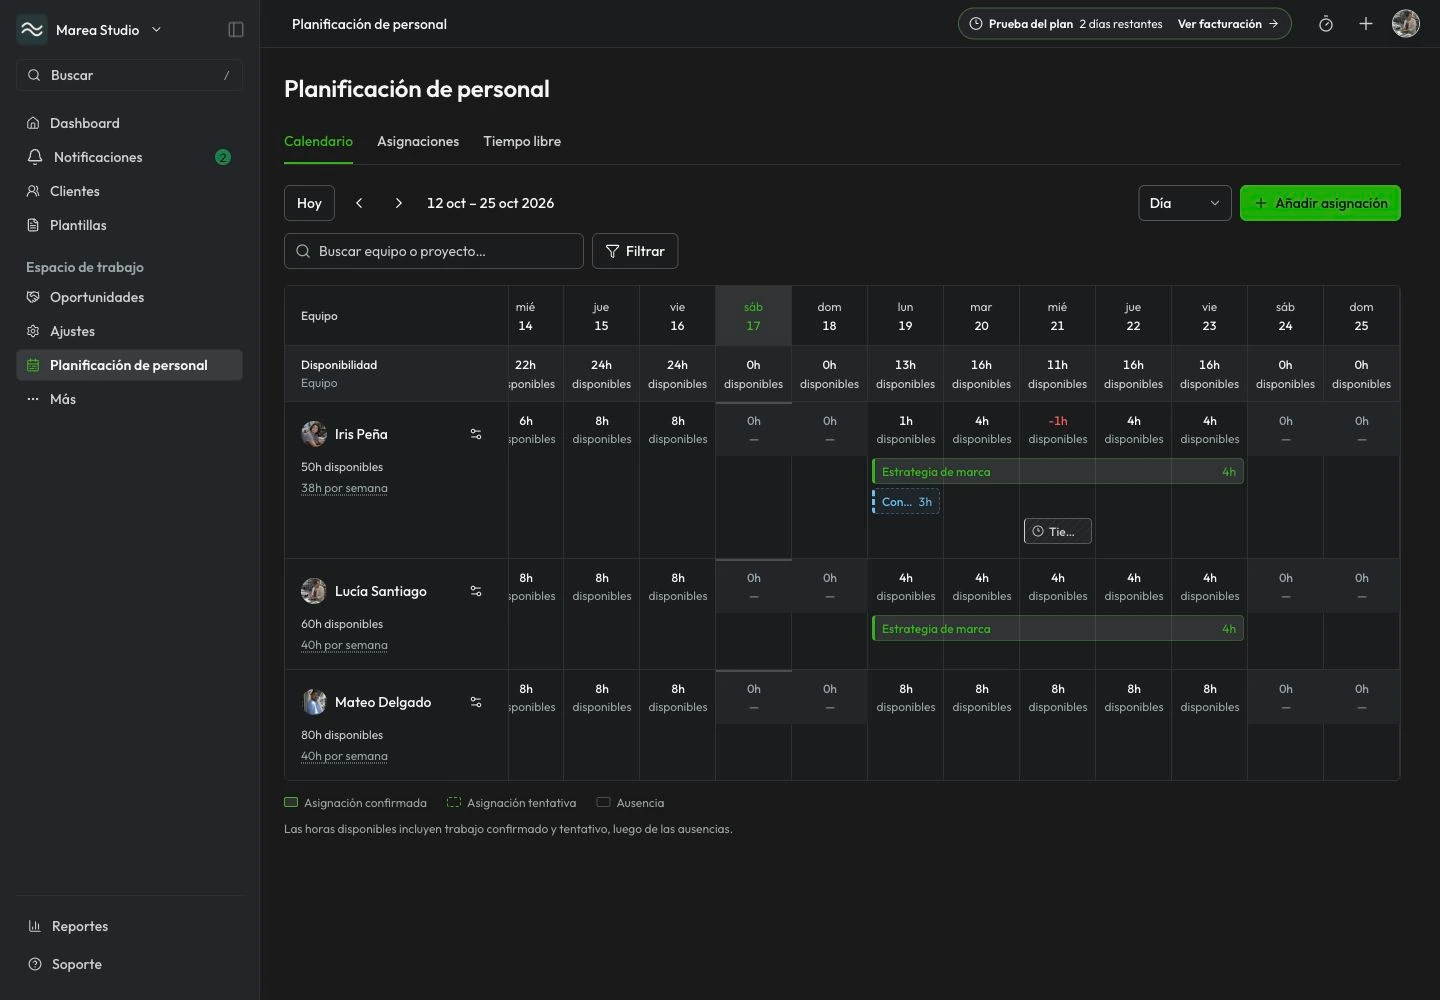Open Soporte help in sidebar
This screenshot has width=1440, height=1000.
(x=129, y=964)
